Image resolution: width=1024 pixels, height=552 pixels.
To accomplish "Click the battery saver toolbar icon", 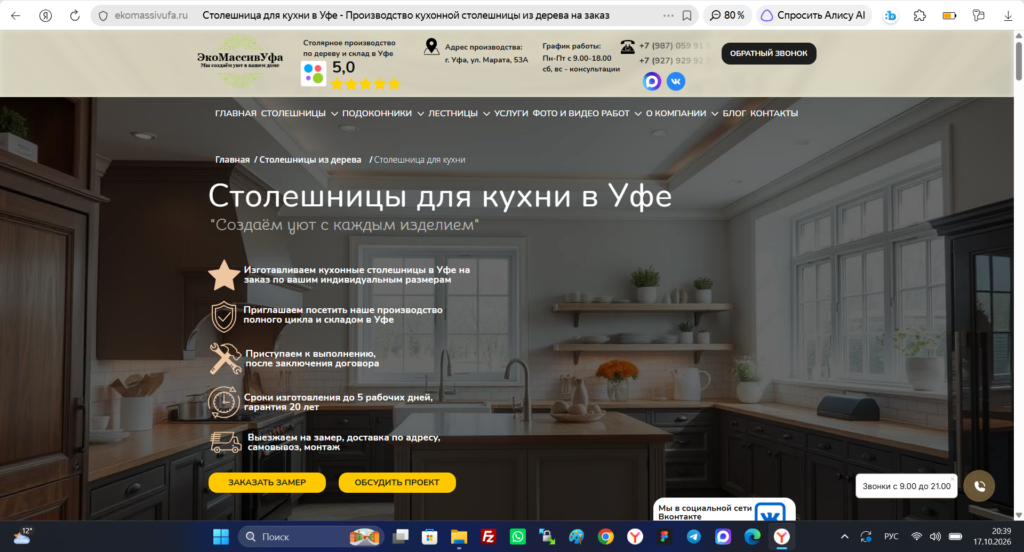I will [x=950, y=16].
